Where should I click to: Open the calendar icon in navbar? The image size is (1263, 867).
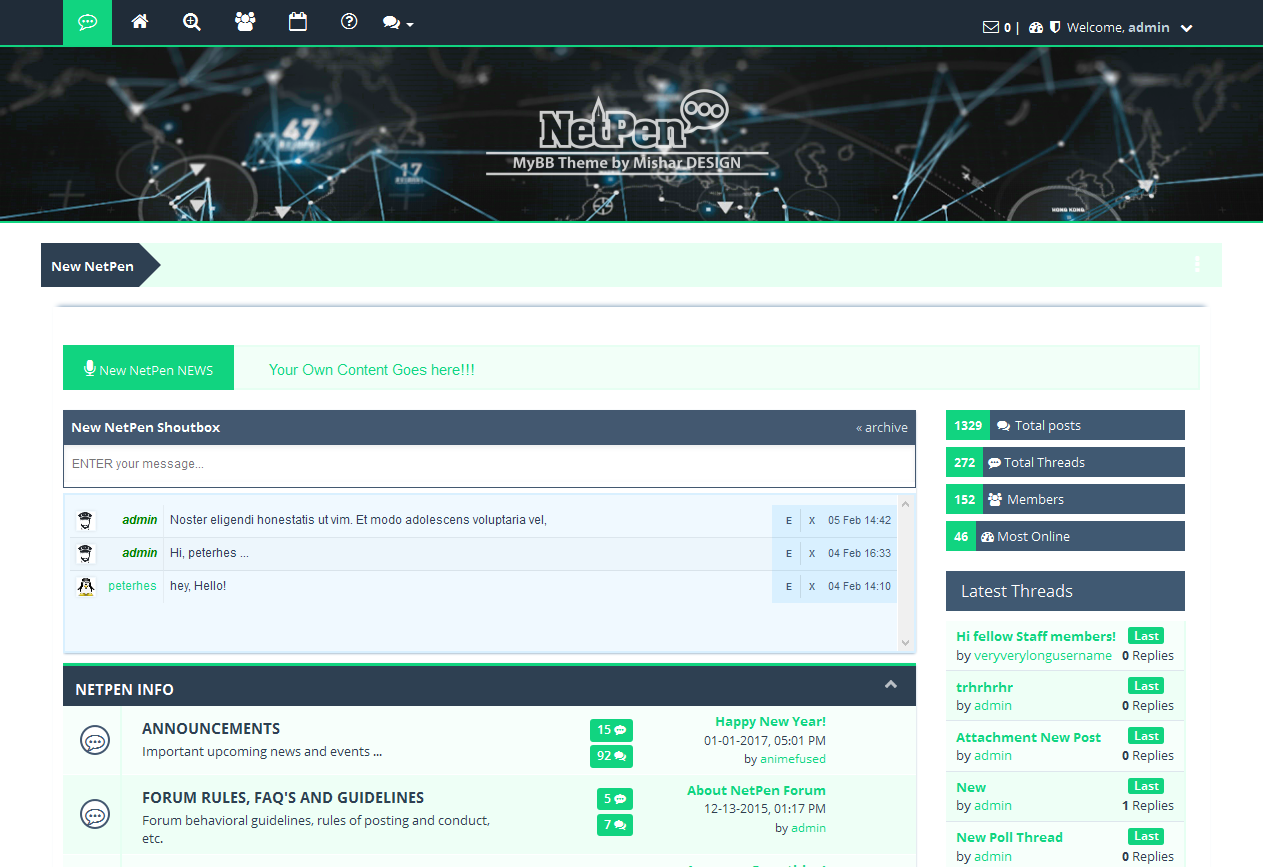coord(298,22)
